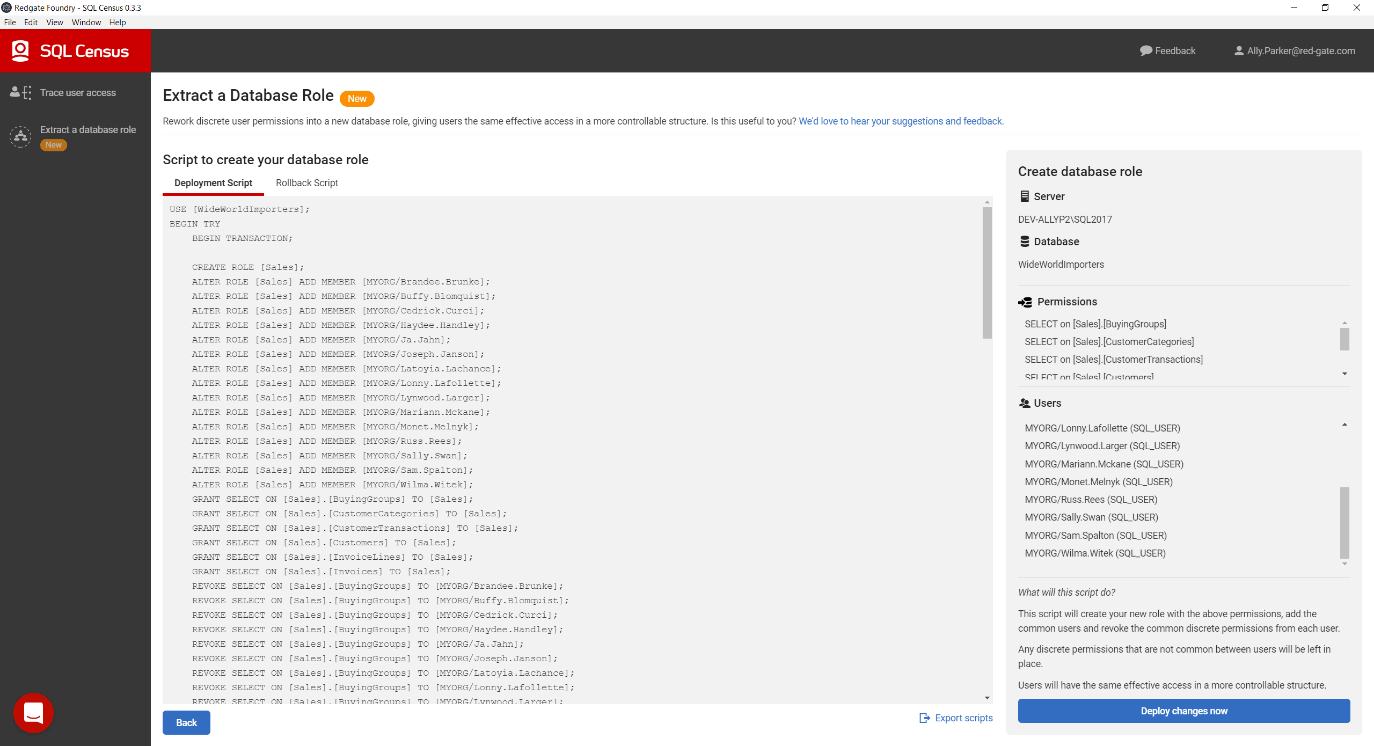
Task: Click Permissions list scroll down arrow
Action: pyautogui.click(x=1344, y=373)
